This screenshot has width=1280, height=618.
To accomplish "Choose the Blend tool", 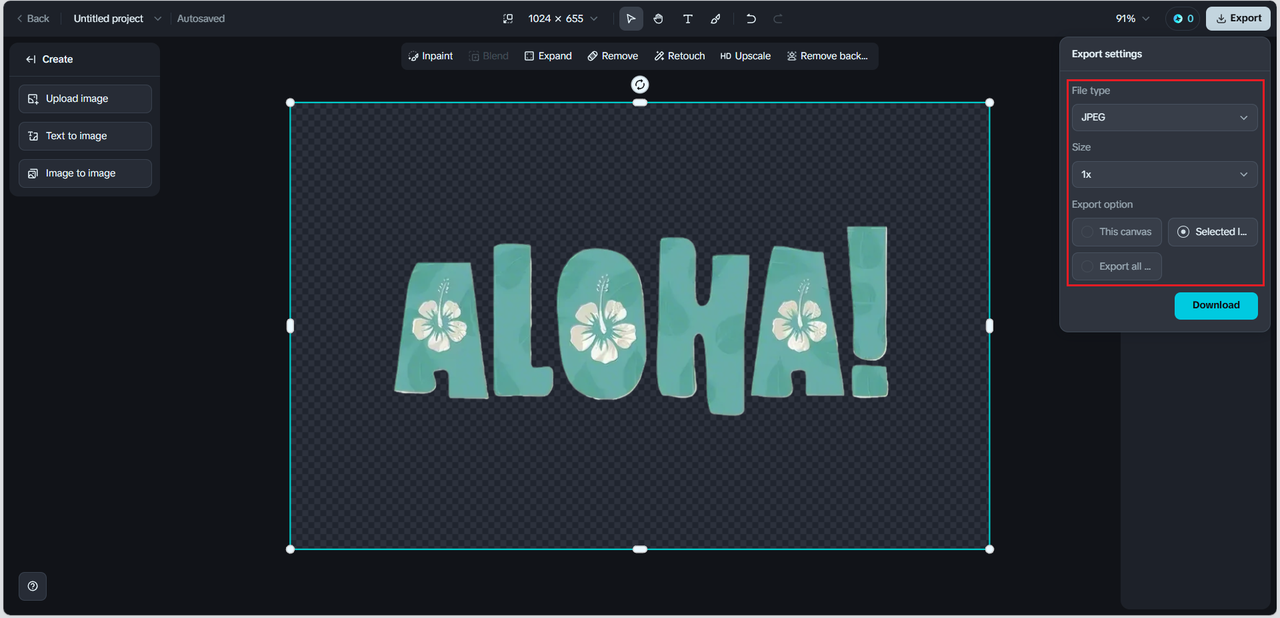I will coord(489,56).
